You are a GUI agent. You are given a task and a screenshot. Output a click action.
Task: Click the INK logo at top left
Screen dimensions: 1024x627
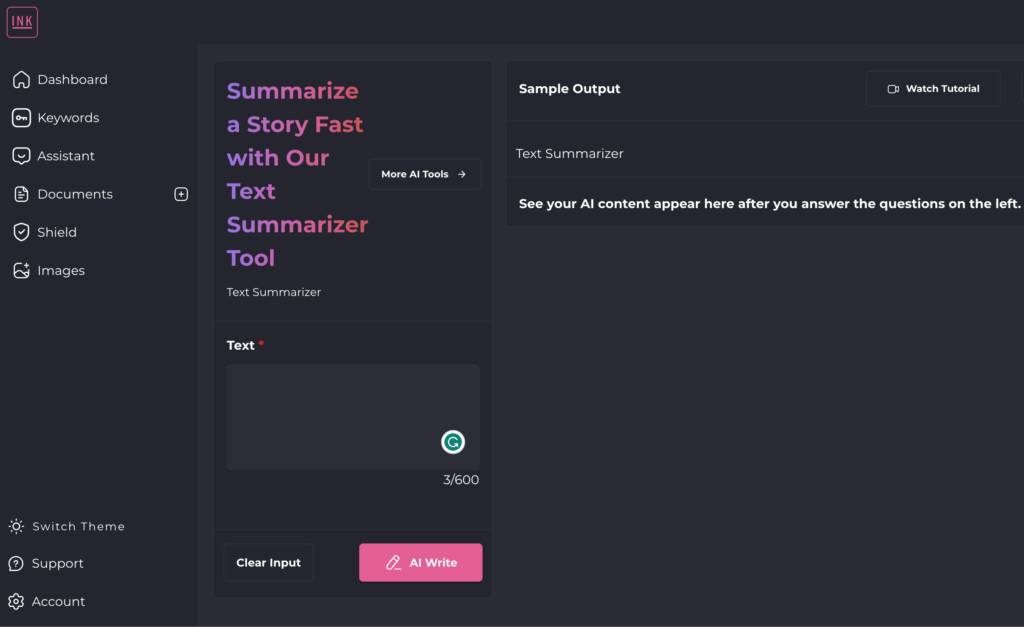click(22, 21)
